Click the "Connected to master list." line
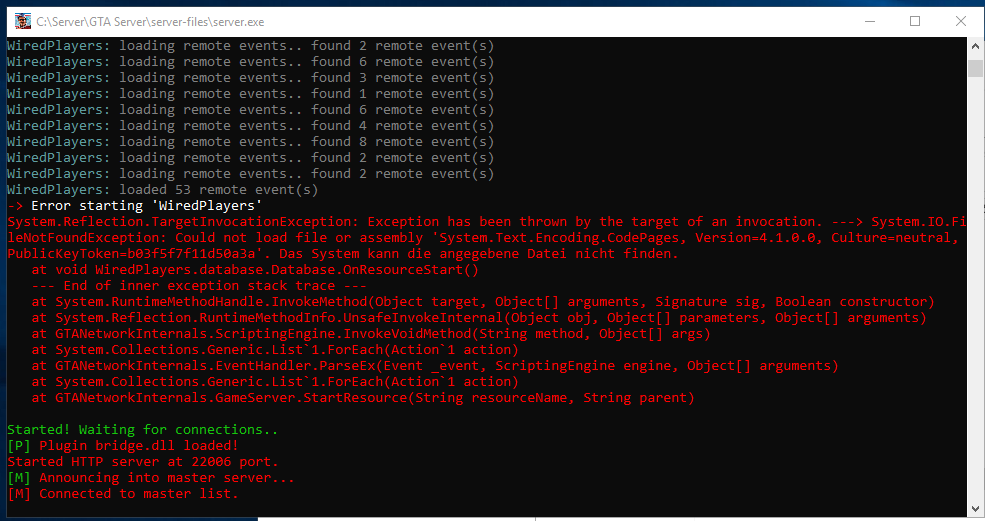This screenshot has width=985, height=521. coord(123,494)
